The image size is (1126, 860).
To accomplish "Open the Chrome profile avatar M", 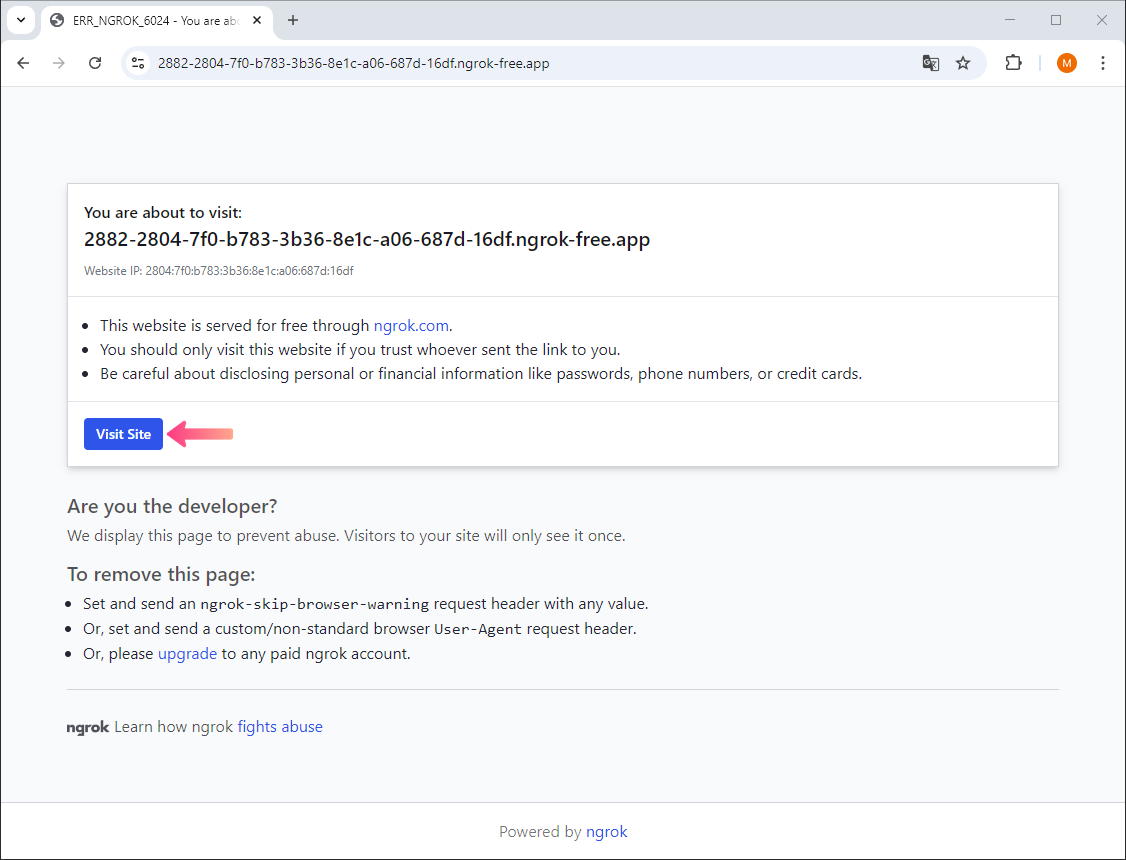I will pyautogui.click(x=1066, y=63).
